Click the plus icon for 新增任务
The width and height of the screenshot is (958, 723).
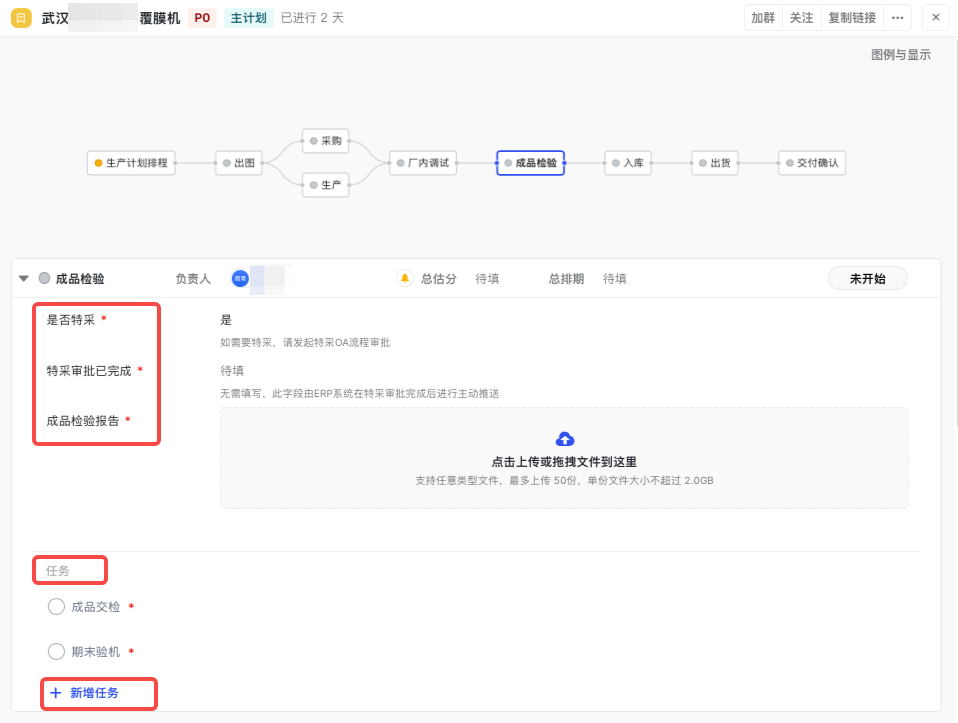pos(56,693)
